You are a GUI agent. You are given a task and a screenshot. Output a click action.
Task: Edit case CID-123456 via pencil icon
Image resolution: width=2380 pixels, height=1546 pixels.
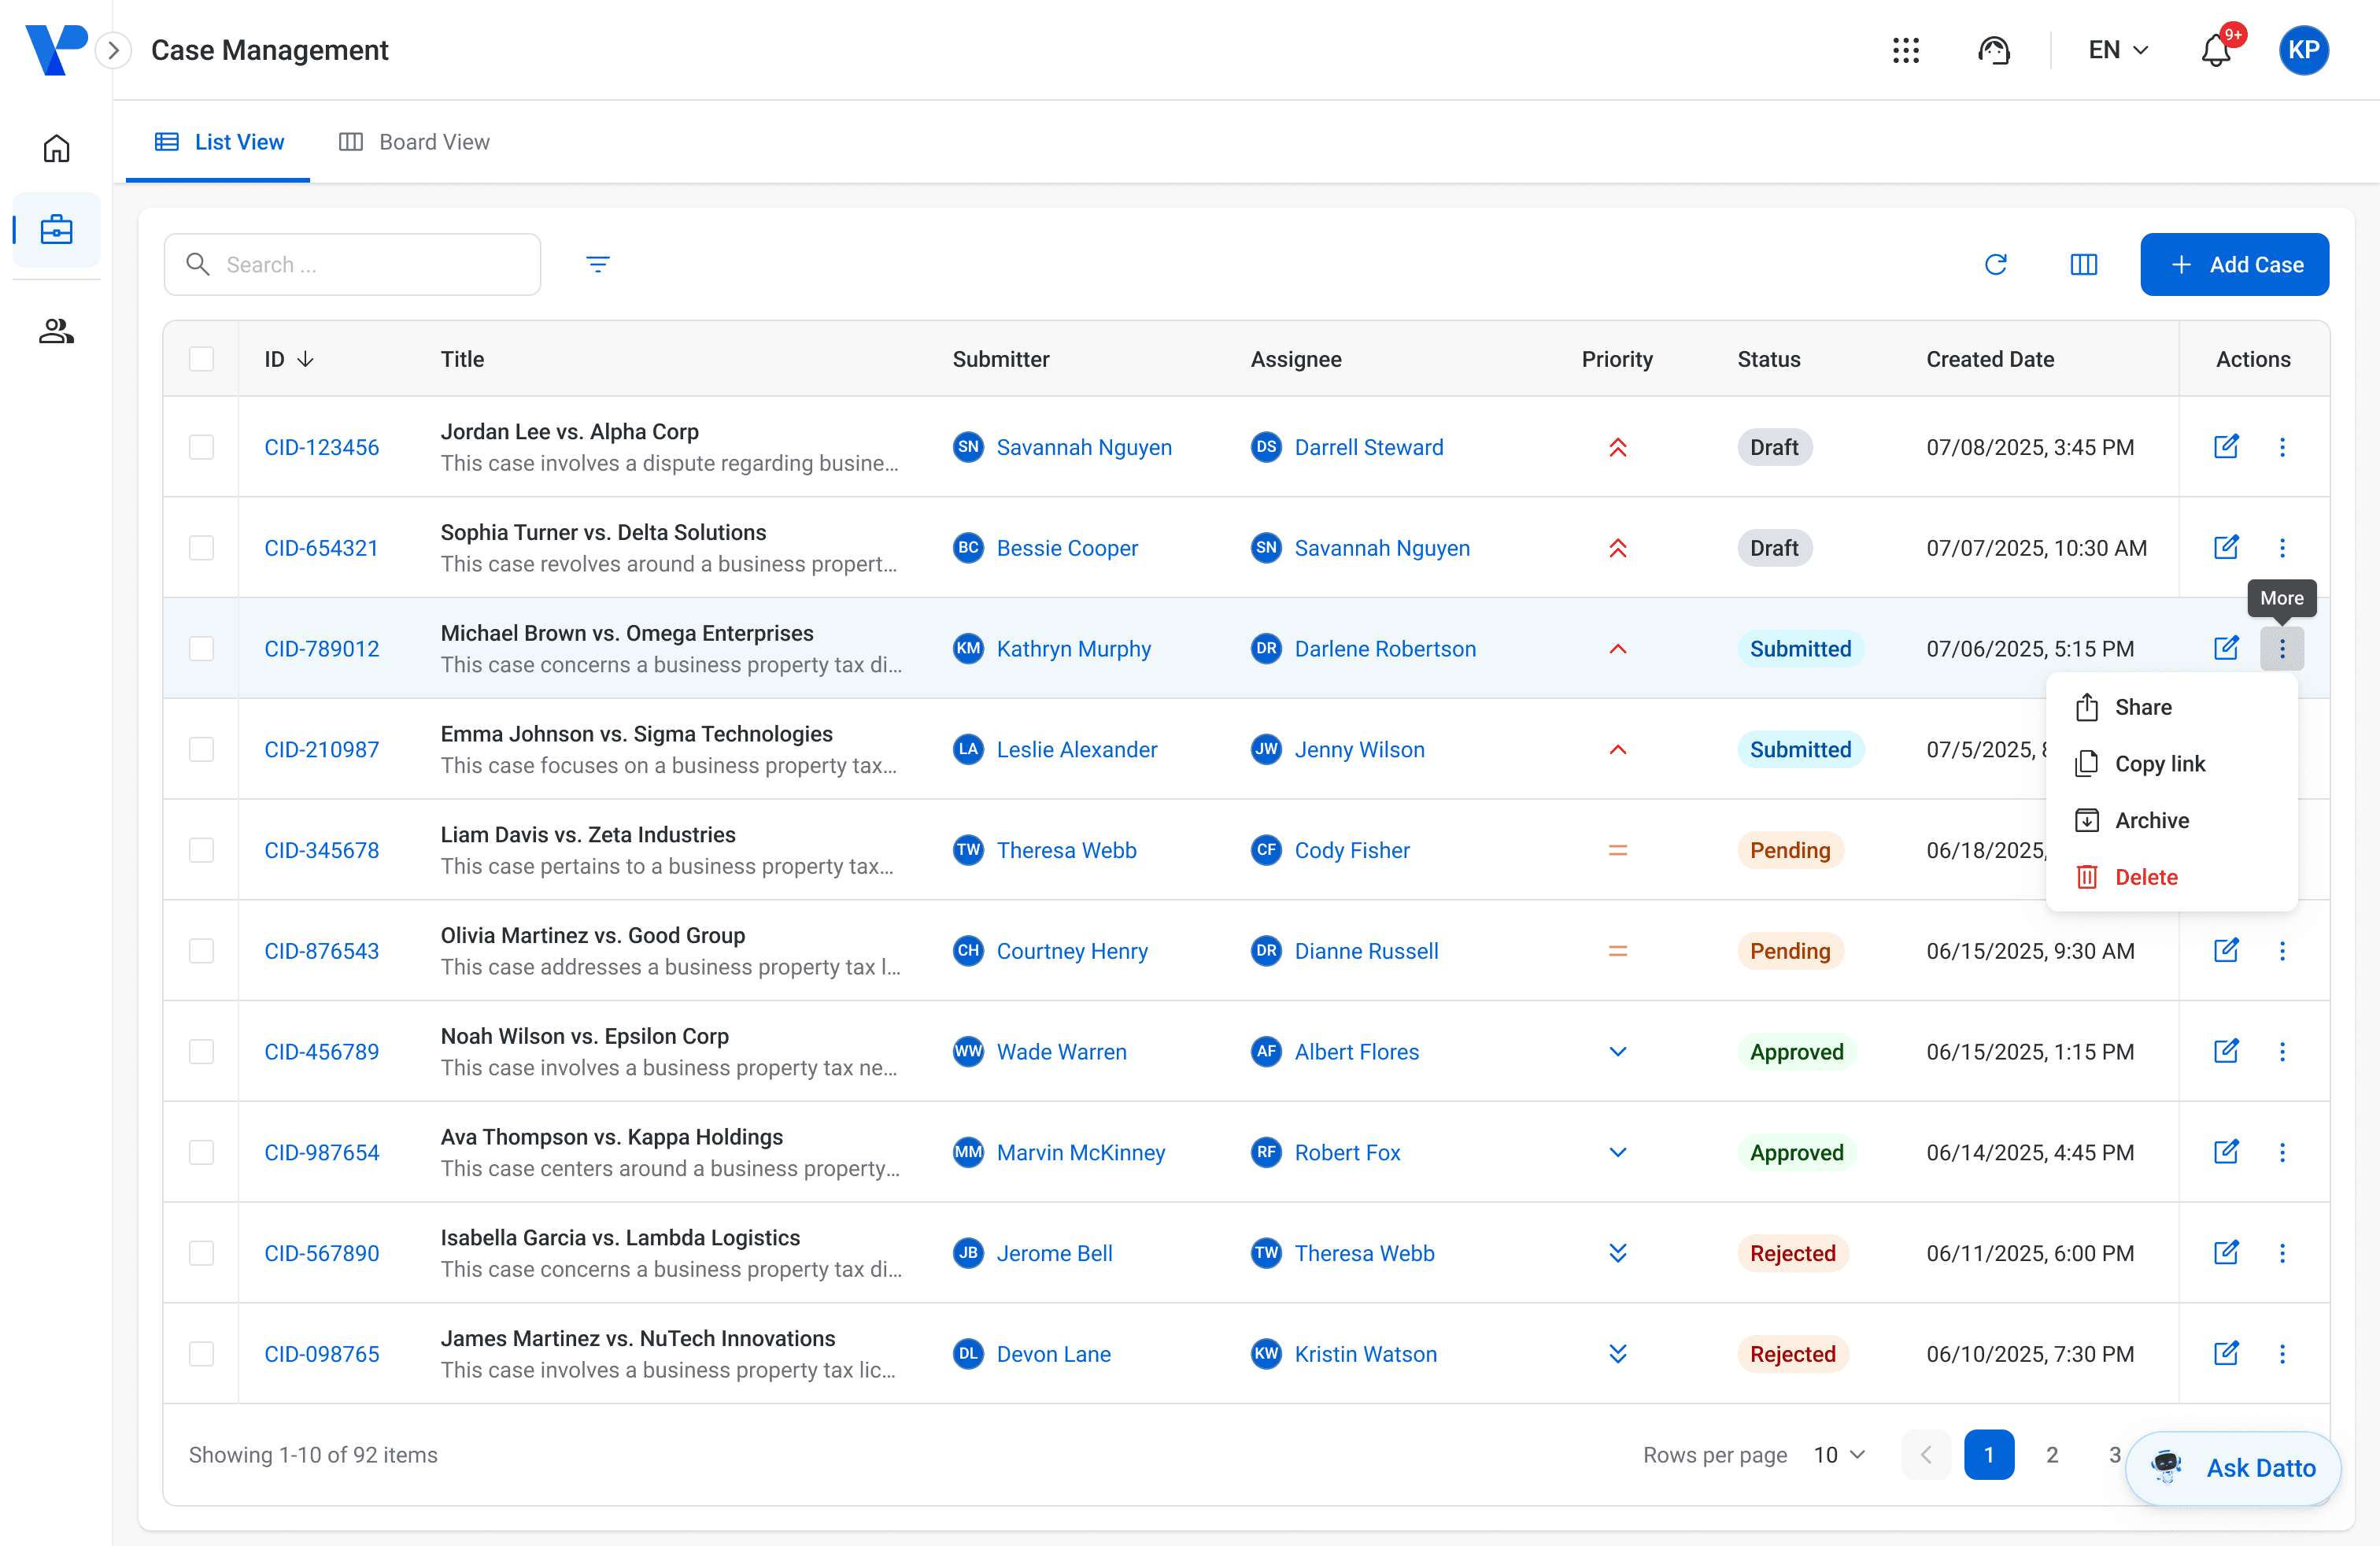coord(2225,447)
